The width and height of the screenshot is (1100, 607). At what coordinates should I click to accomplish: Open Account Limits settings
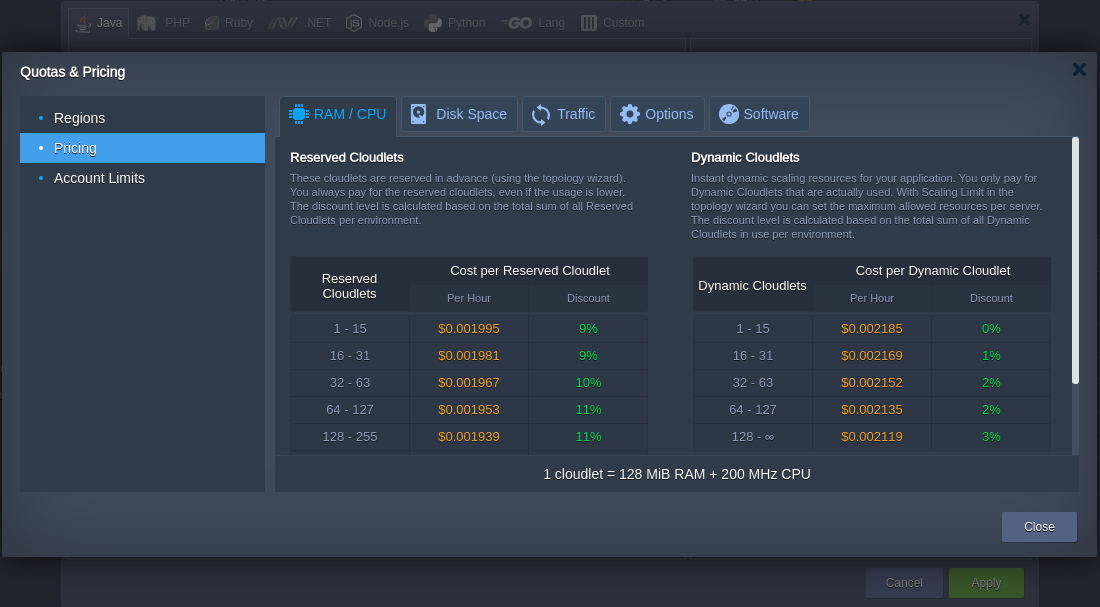(99, 178)
